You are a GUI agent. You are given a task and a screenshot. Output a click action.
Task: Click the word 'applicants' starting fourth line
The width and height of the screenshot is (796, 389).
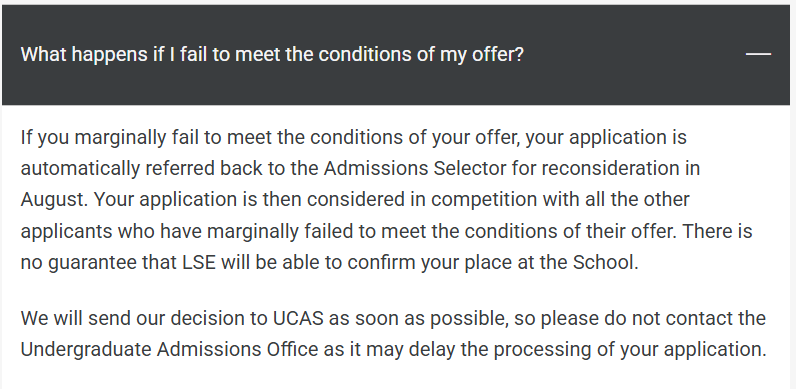(66, 232)
